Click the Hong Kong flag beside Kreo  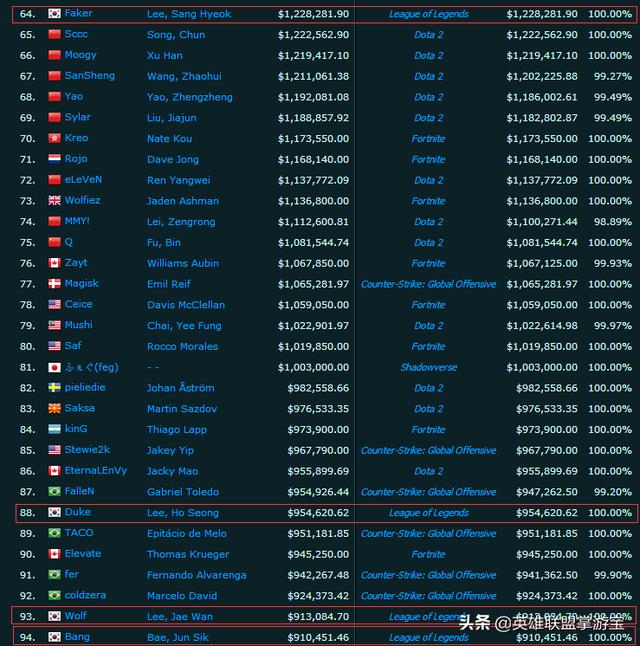tap(54, 138)
